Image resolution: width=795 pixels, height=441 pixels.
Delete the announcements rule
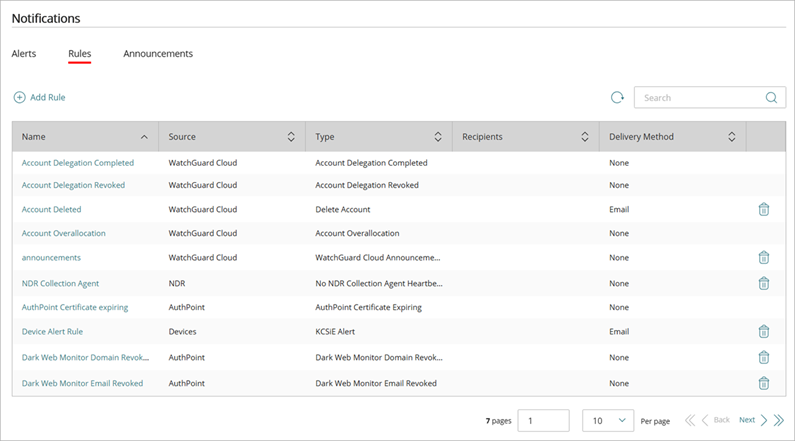[764, 258]
